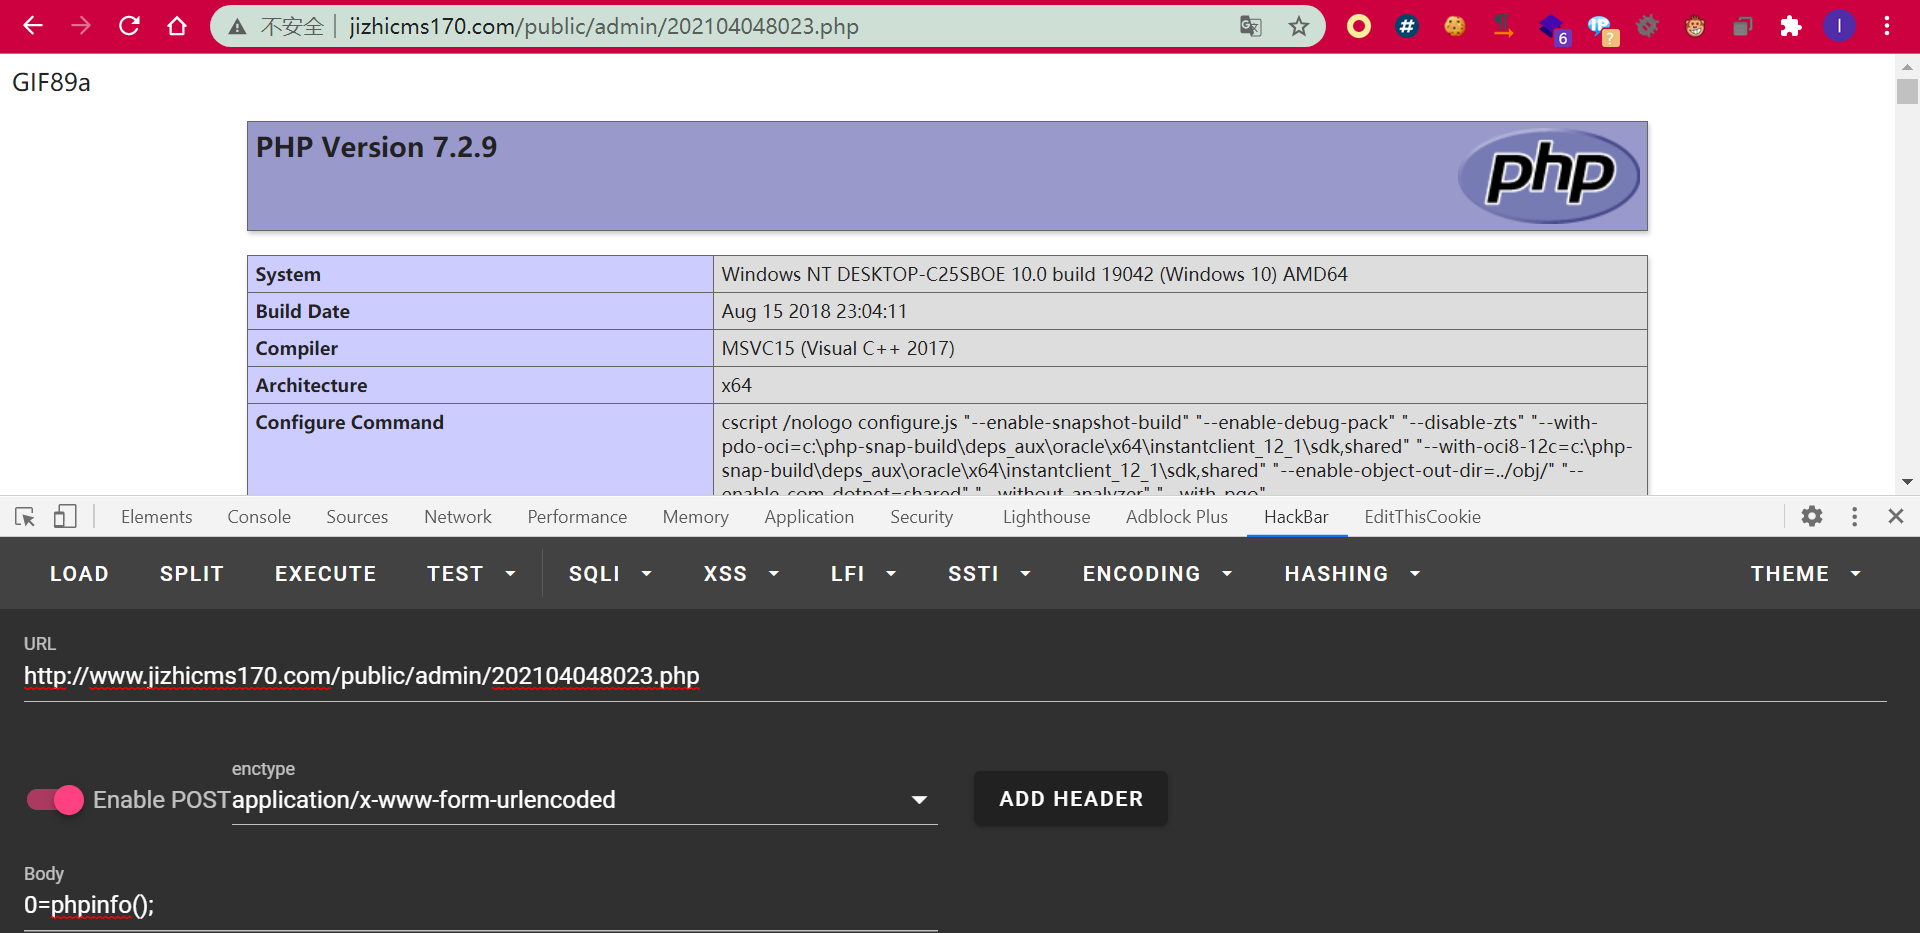Switch to the Network tab
This screenshot has width=1920, height=933.
(x=457, y=516)
